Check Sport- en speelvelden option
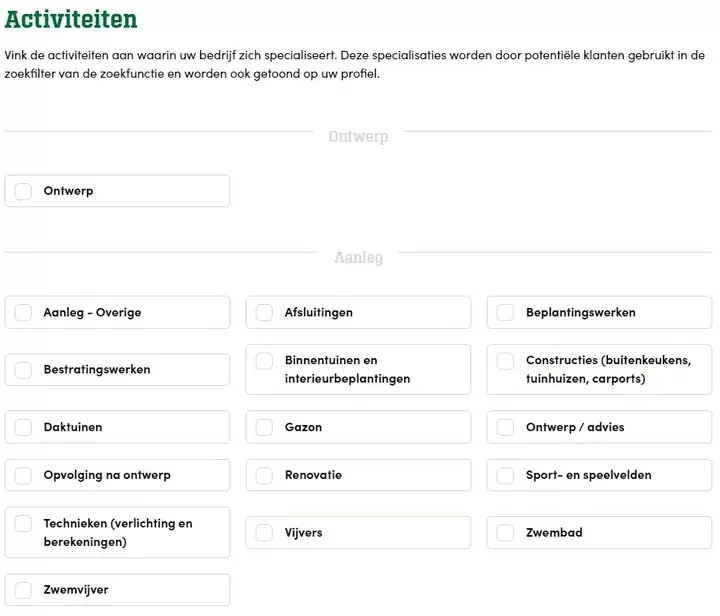 coord(505,476)
